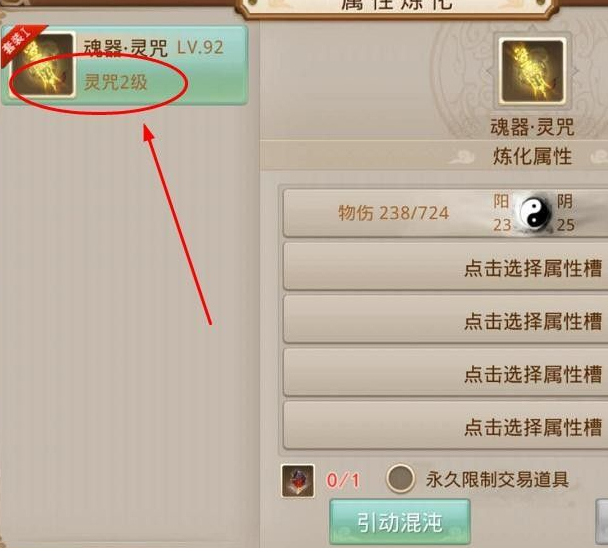Screen dimensions: 608x548
Task: Click the red 0/1 material count
Action: (343, 481)
